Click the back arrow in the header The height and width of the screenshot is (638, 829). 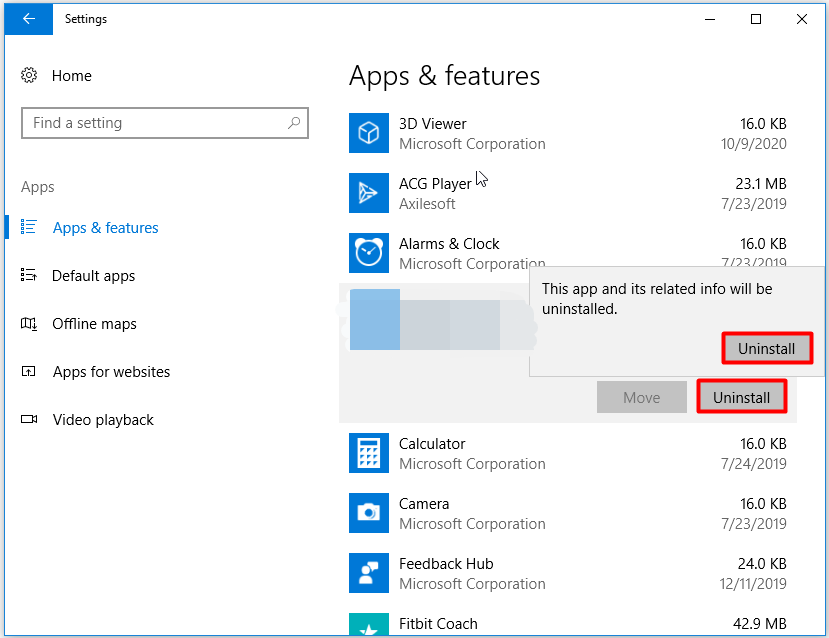click(27, 19)
